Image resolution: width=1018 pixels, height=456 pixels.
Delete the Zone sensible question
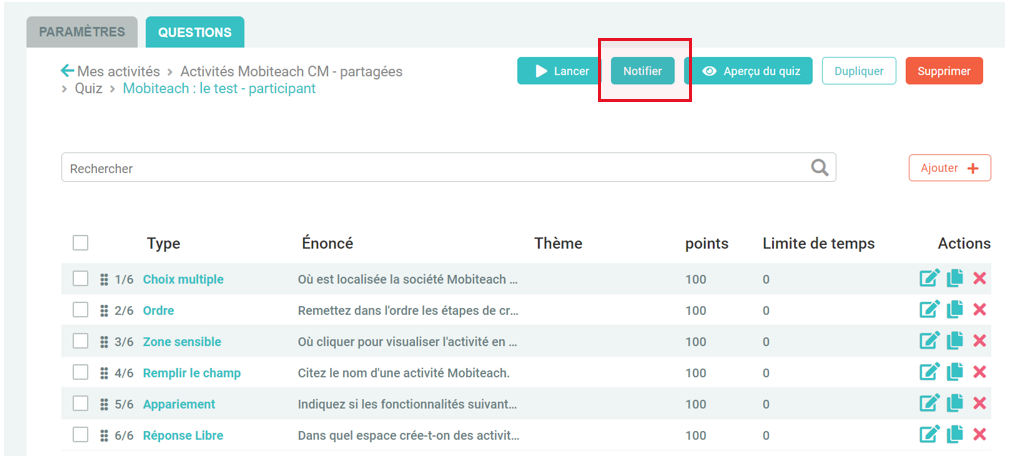point(980,341)
